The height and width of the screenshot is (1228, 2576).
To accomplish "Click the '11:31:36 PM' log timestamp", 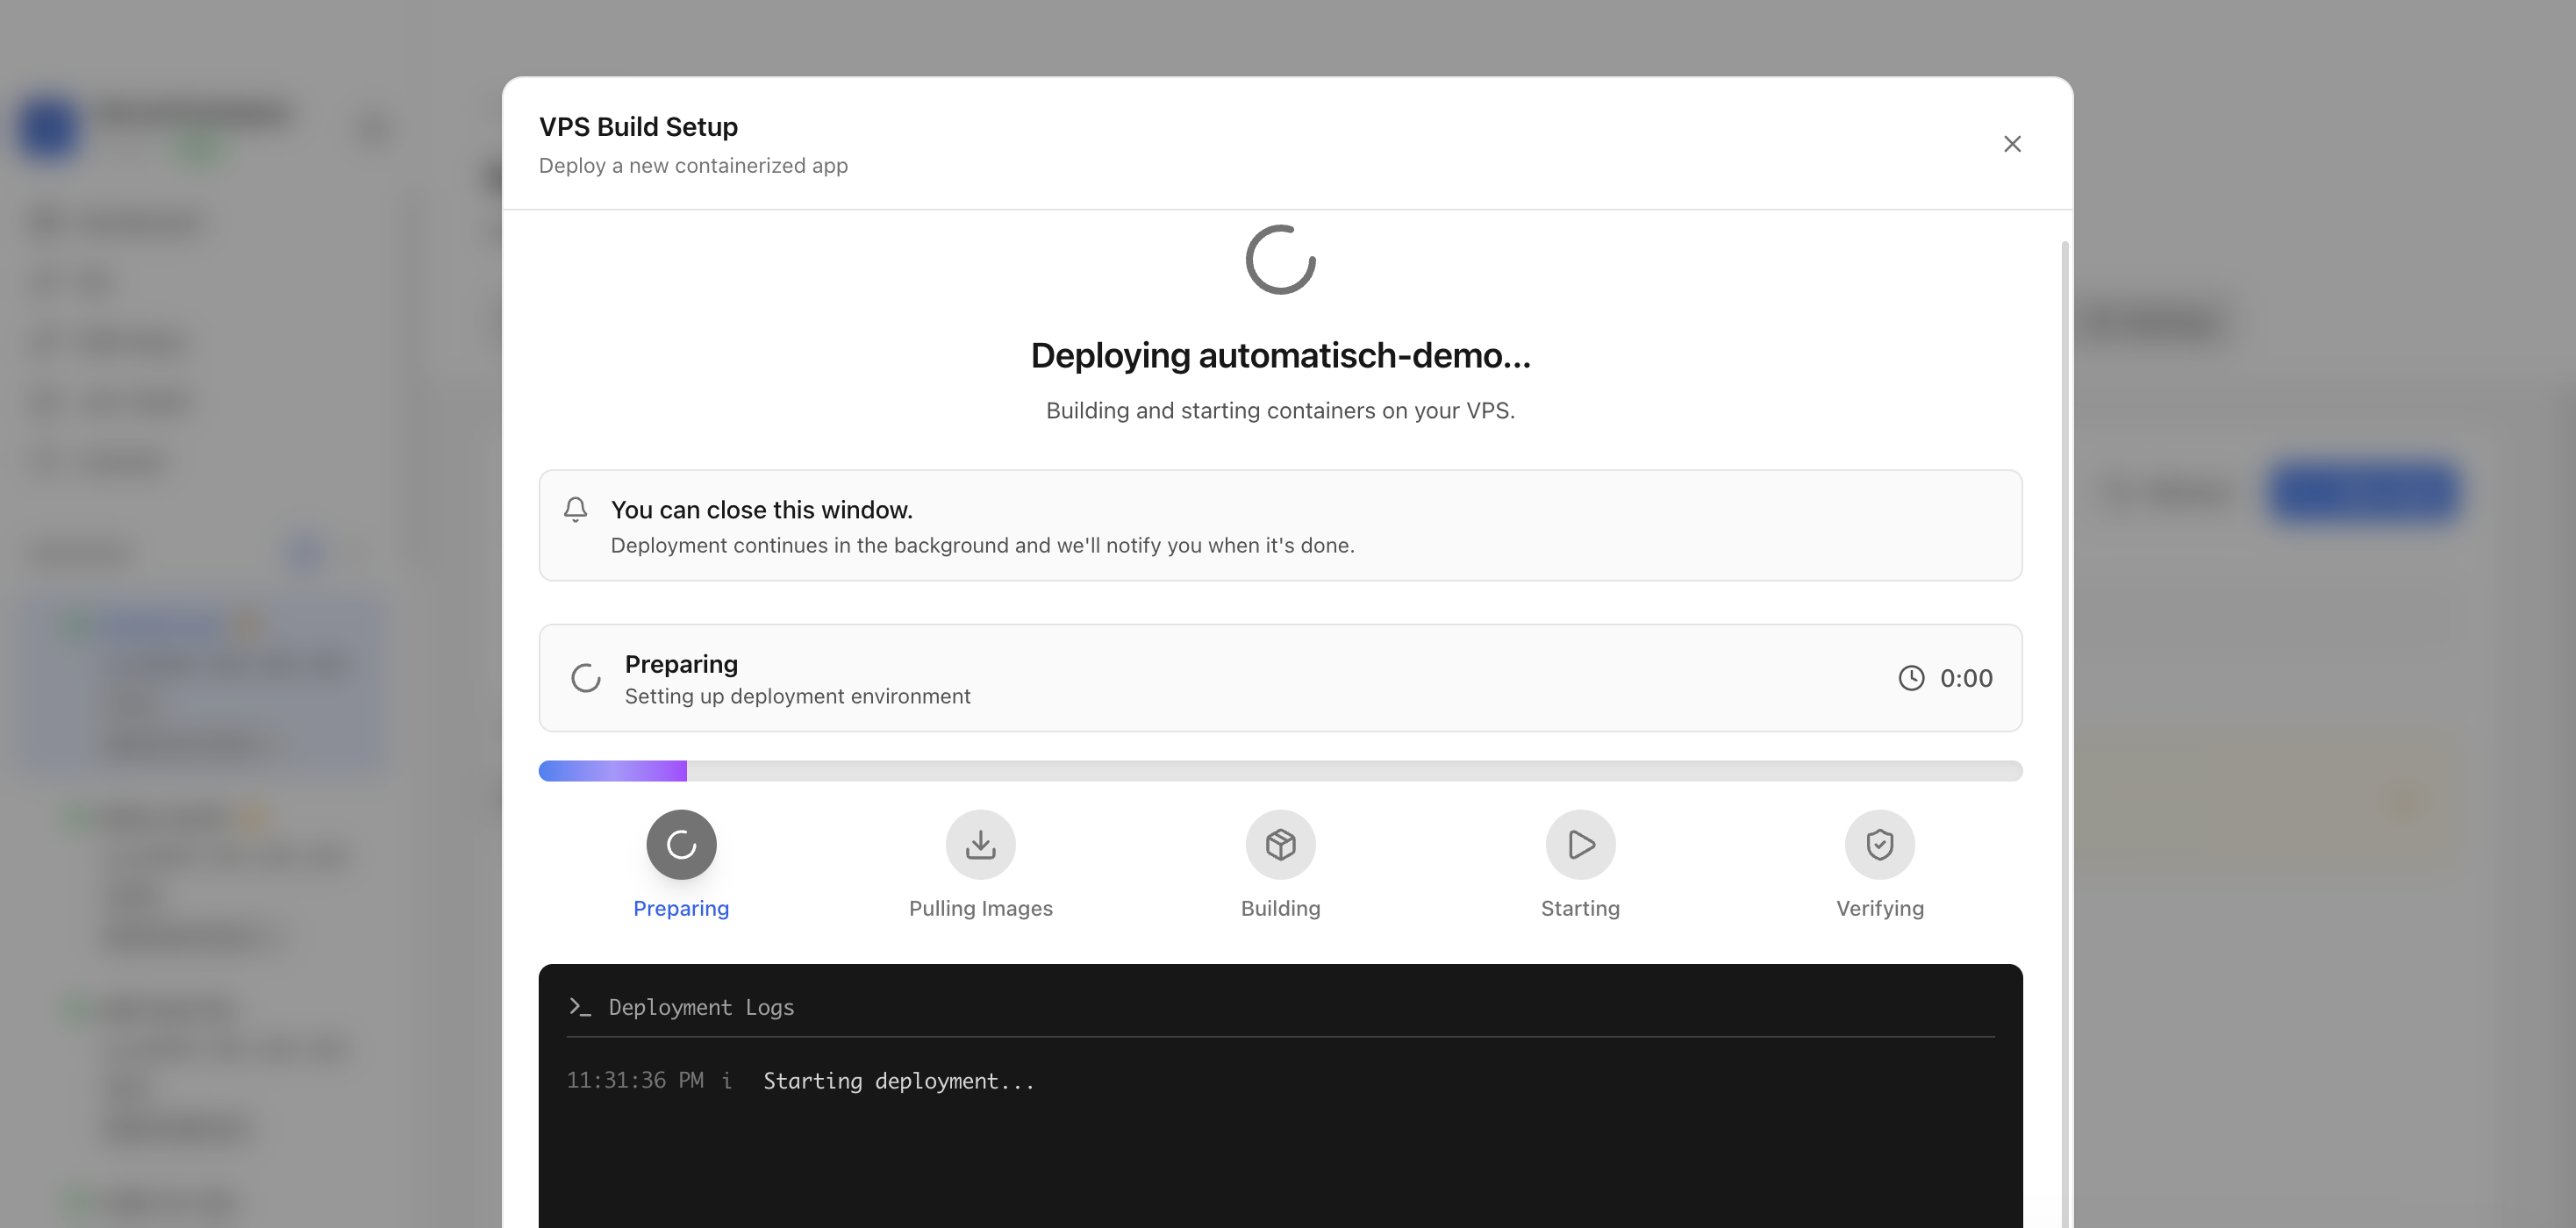I will pyautogui.click(x=635, y=1081).
